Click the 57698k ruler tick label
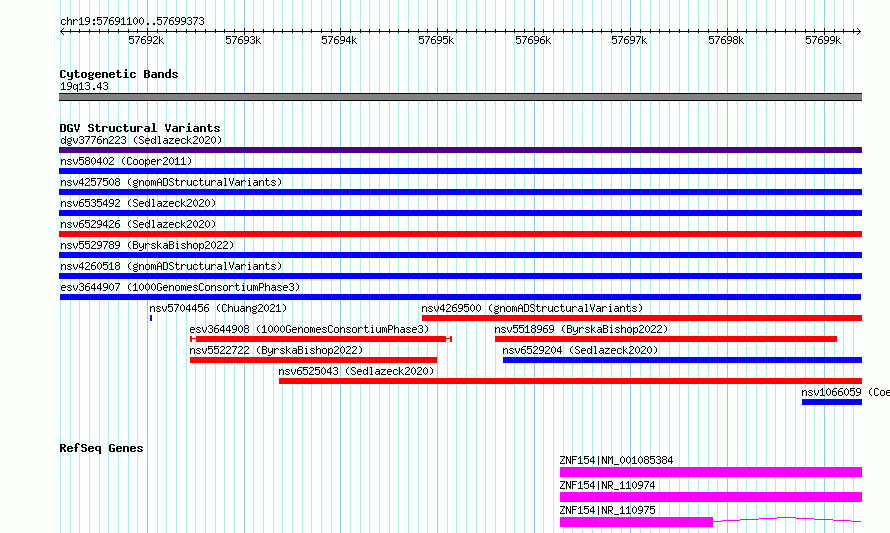The width and height of the screenshot is (890, 533). tap(726, 40)
